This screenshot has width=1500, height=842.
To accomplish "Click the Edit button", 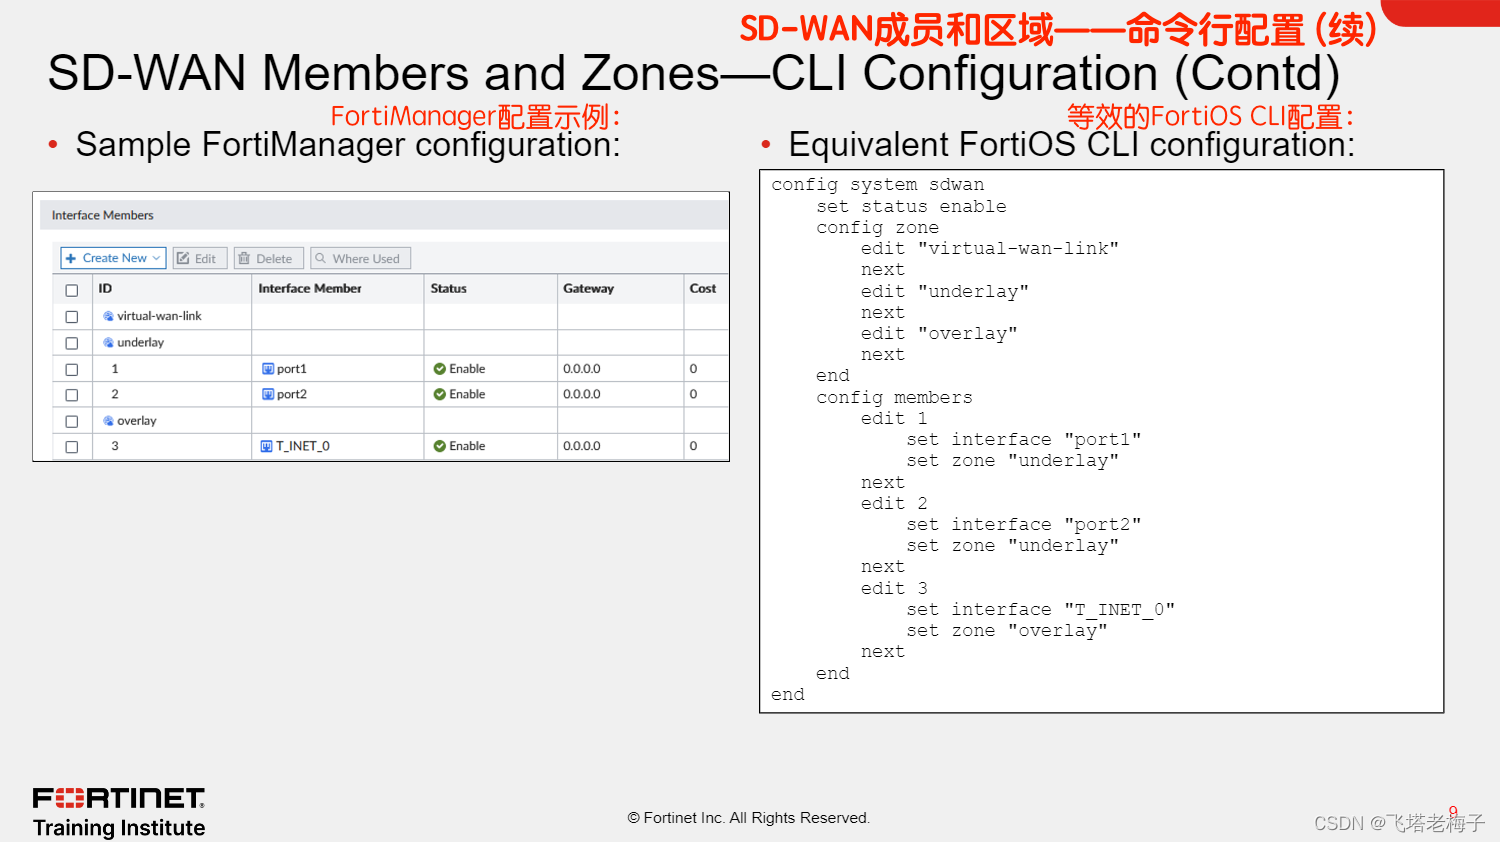I will pyautogui.click(x=200, y=258).
